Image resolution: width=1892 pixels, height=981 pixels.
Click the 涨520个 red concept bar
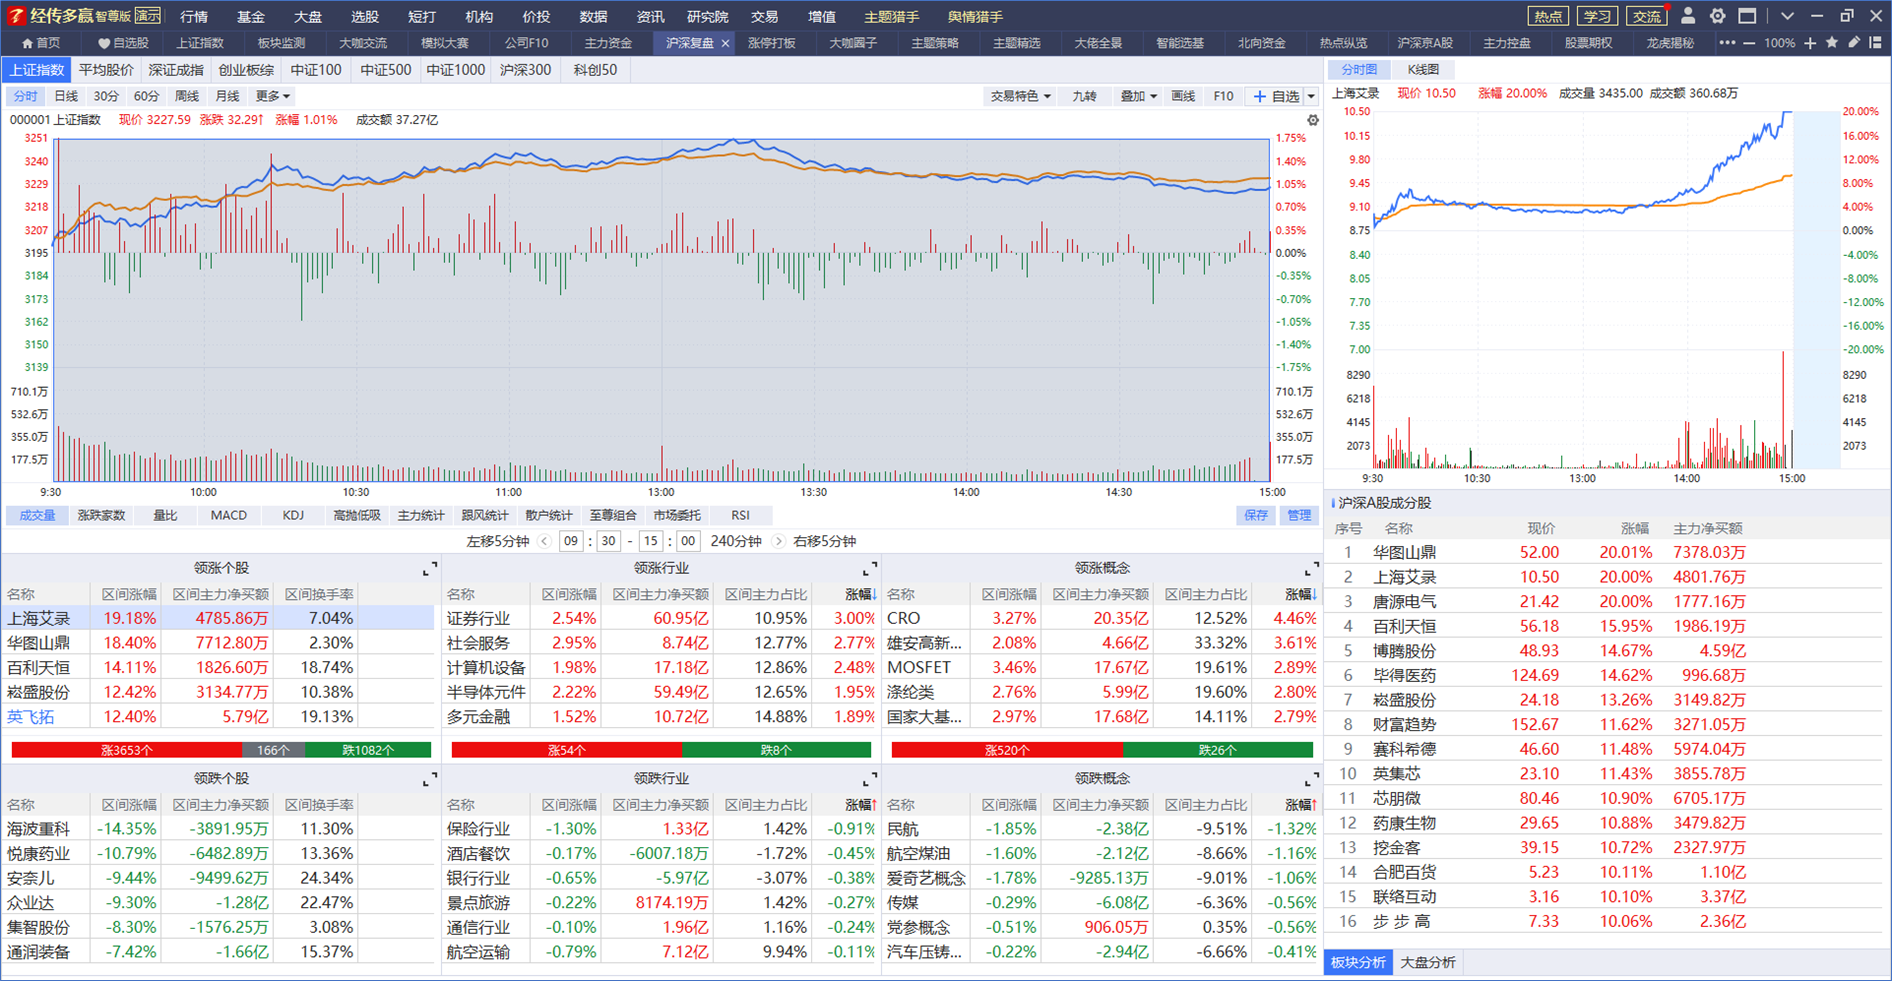[x=1007, y=750]
